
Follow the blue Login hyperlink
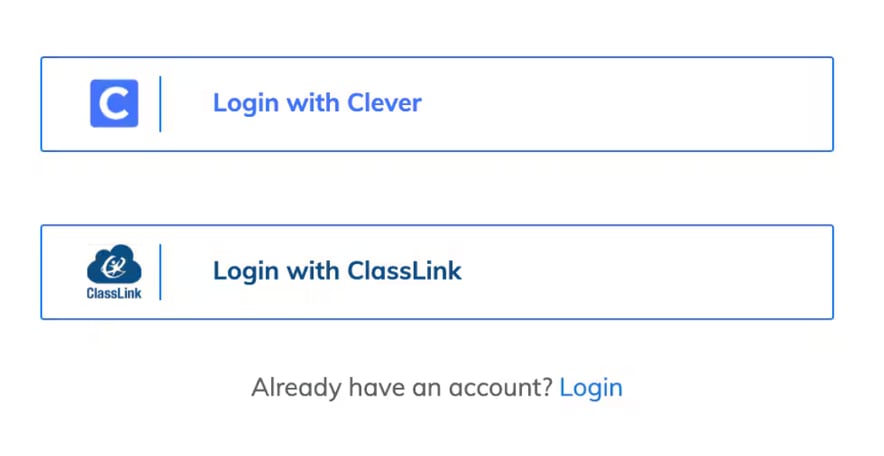591,388
